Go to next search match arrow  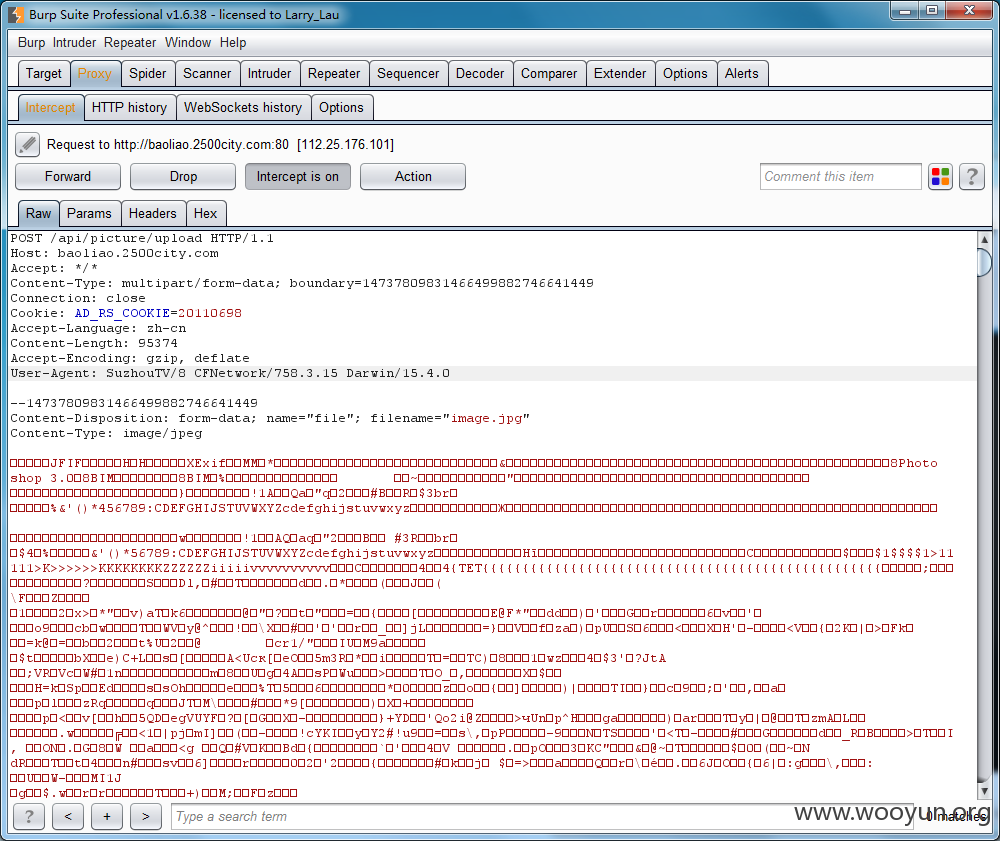[145, 816]
